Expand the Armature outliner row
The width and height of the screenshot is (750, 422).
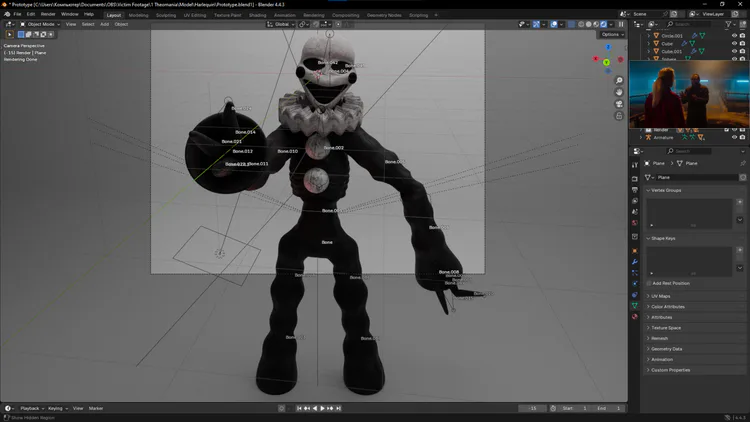[641, 137]
